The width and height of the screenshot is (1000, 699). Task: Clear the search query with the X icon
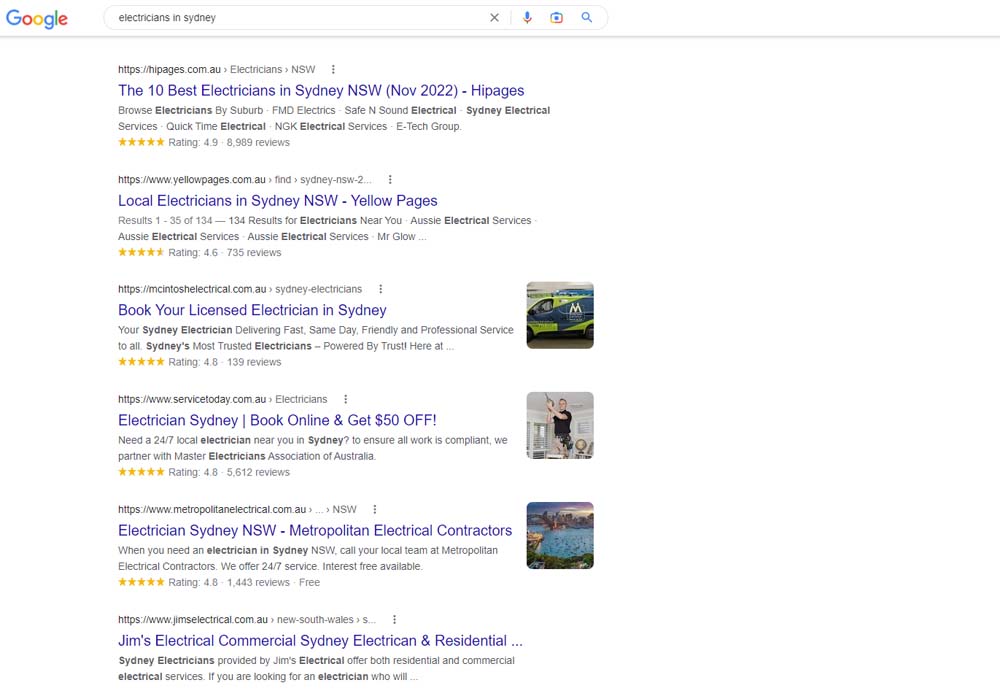coord(494,18)
